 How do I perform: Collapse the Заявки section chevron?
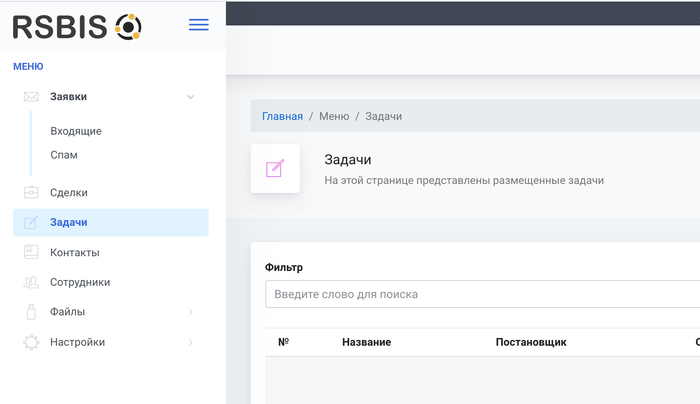[190, 97]
